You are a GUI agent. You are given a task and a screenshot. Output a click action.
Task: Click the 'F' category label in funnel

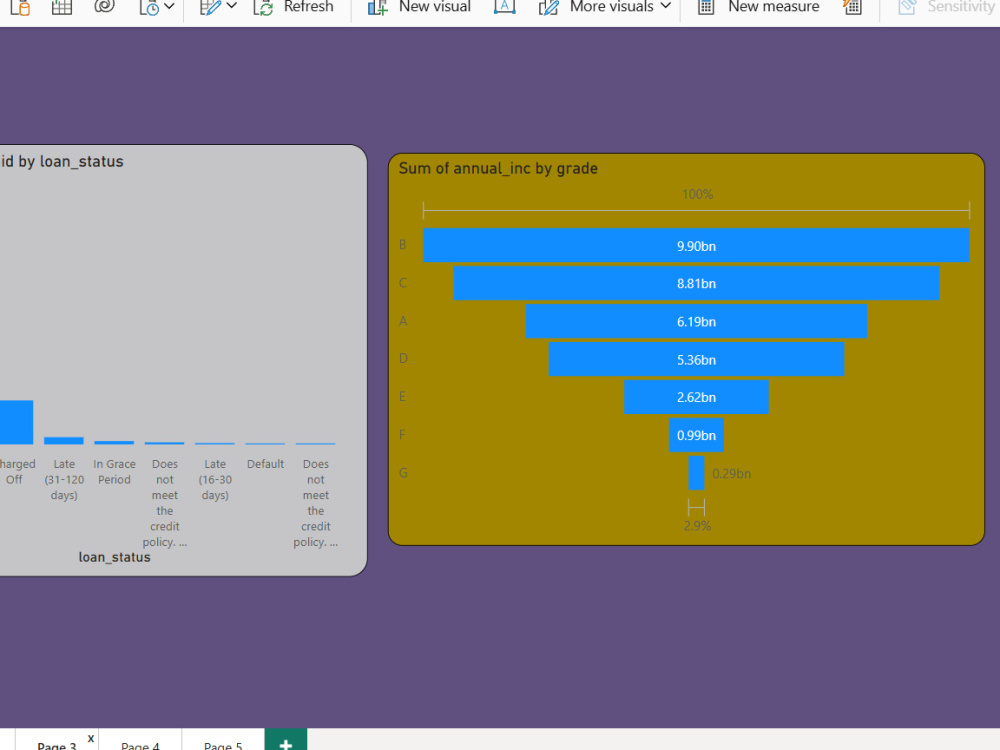(x=402, y=435)
